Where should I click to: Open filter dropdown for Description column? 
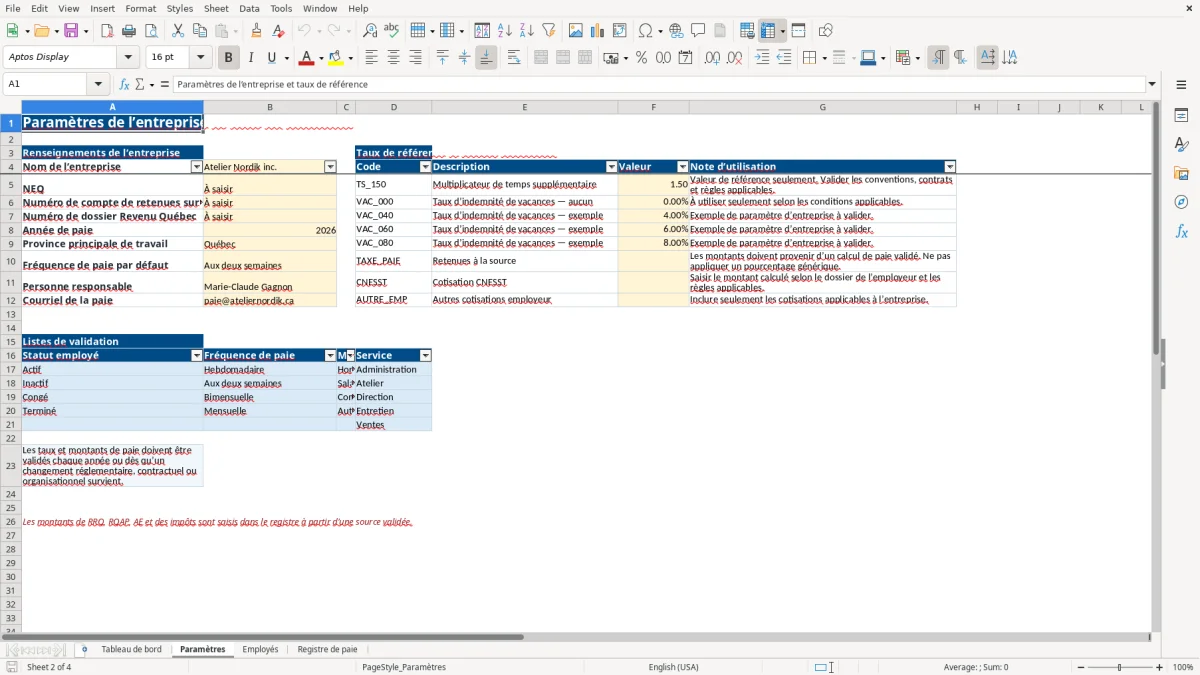(x=611, y=167)
